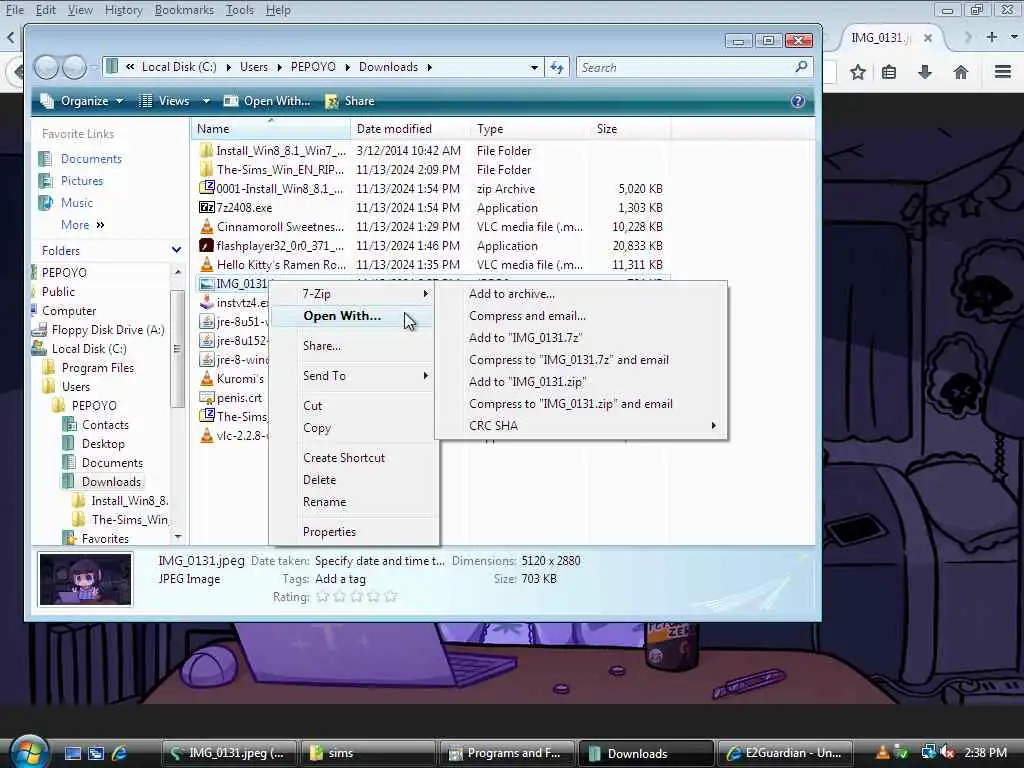Click the refresh button beside address bar
The image size is (1024, 768).
(x=557, y=67)
